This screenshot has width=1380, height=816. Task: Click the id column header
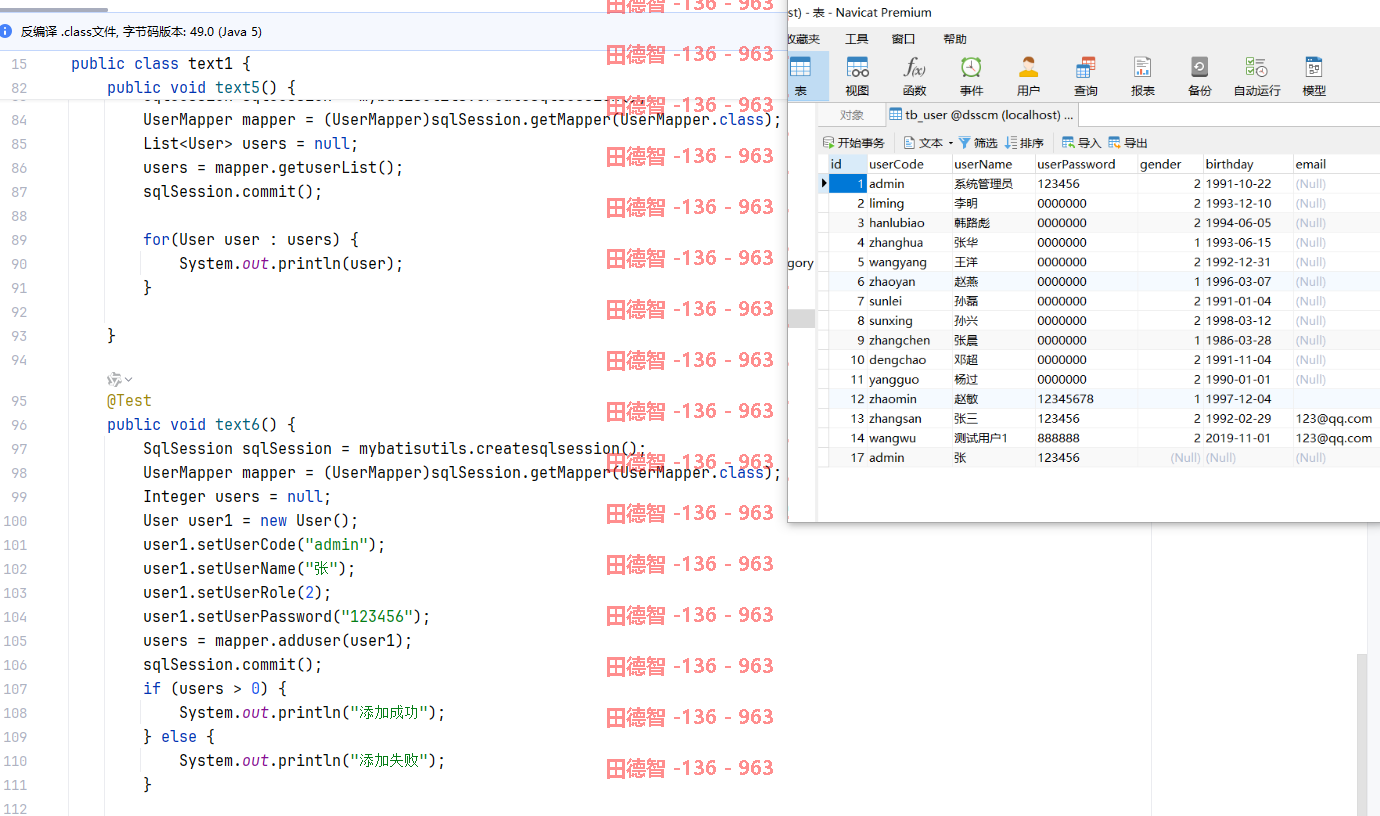[x=847, y=164]
